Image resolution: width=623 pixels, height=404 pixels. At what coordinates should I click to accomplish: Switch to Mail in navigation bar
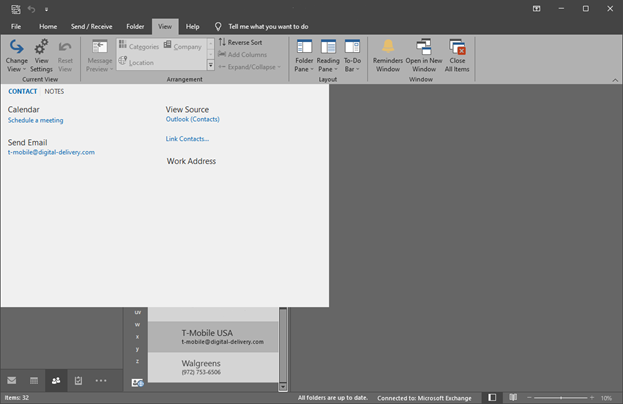[x=12, y=381]
